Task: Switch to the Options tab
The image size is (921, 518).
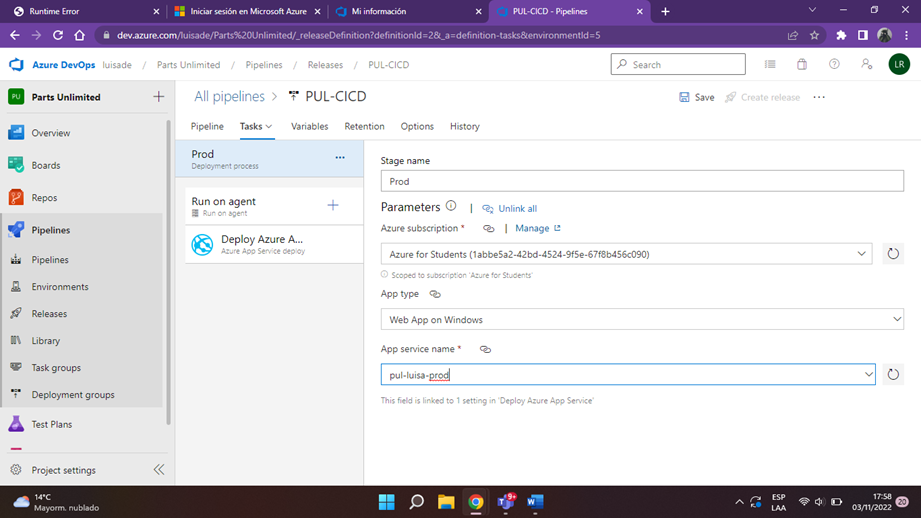Action: point(417,126)
